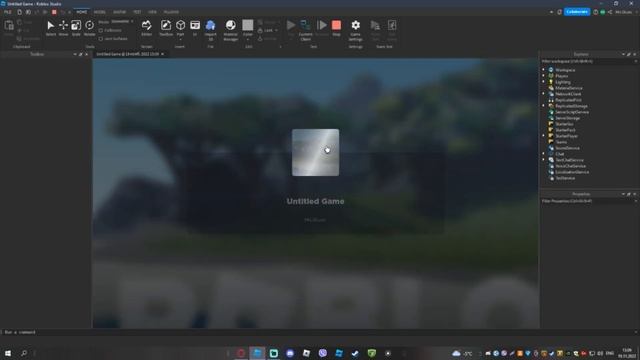Switch to the AVATAR ribbon tab
640x360 pixels.
[119, 12]
